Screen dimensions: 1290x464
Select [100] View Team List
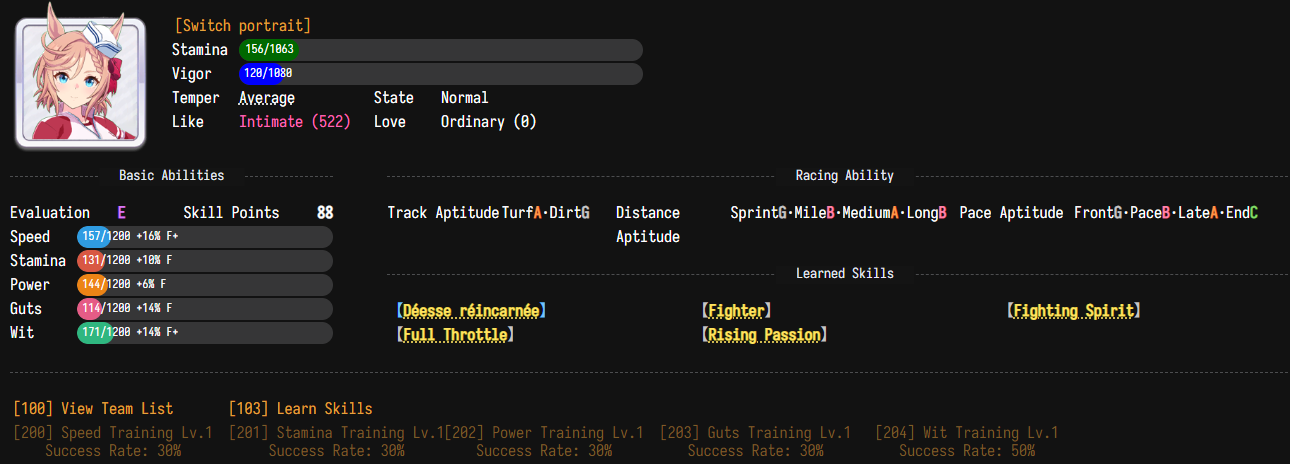[x=93, y=409]
